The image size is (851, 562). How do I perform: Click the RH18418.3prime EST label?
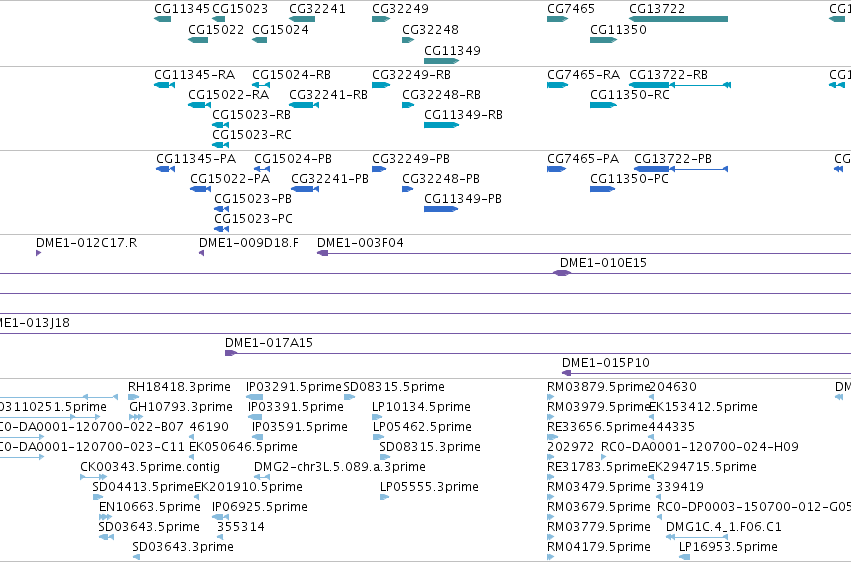[179, 387]
